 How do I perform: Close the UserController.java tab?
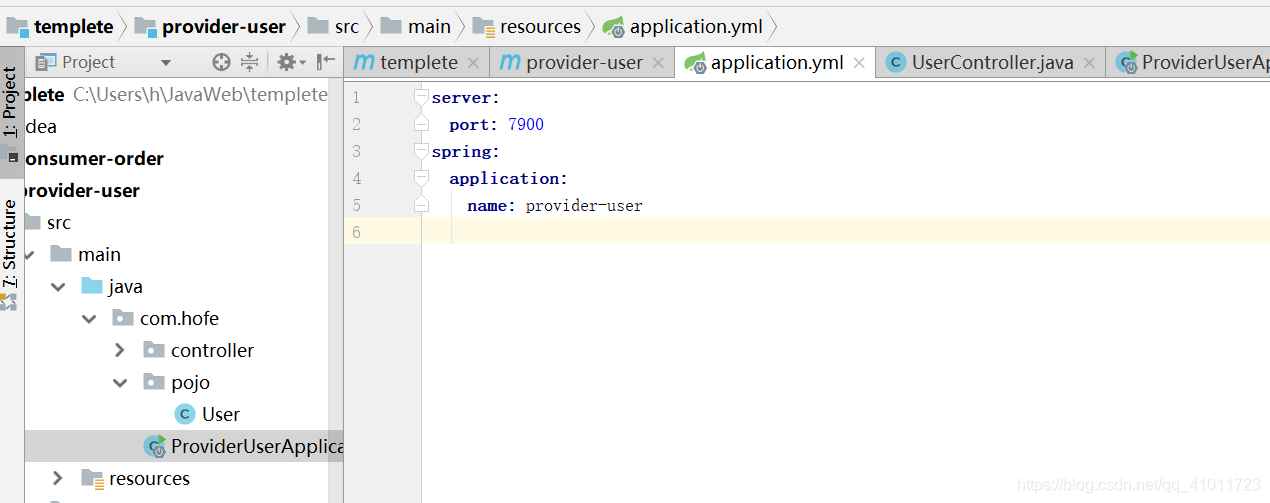click(1089, 63)
